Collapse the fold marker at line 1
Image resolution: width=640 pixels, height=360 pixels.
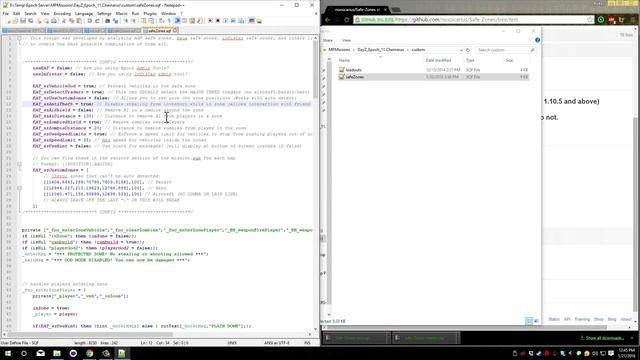pos(19,38)
